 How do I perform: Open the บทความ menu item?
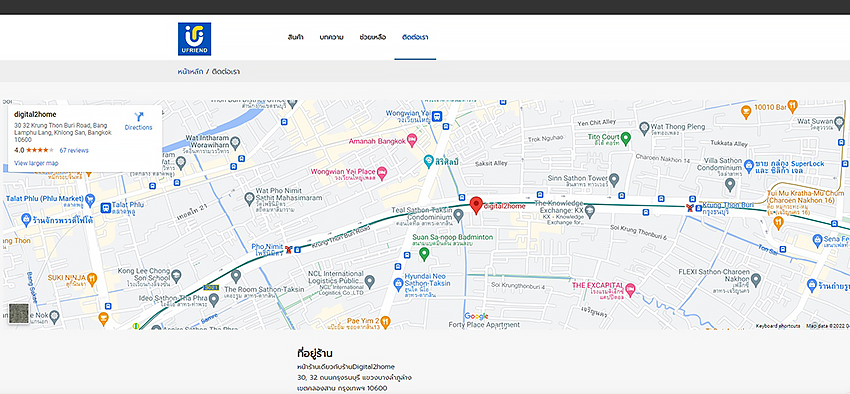(x=331, y=37)
